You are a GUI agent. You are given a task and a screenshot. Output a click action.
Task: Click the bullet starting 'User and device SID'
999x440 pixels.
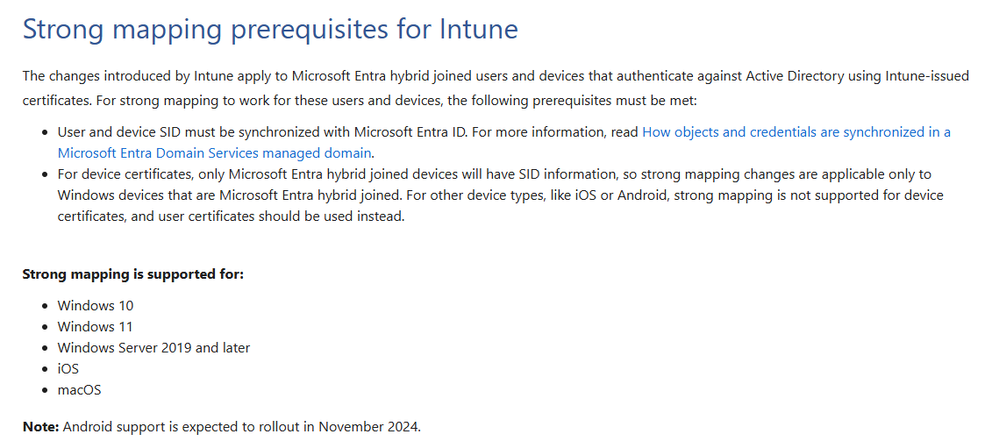(504, 143)
